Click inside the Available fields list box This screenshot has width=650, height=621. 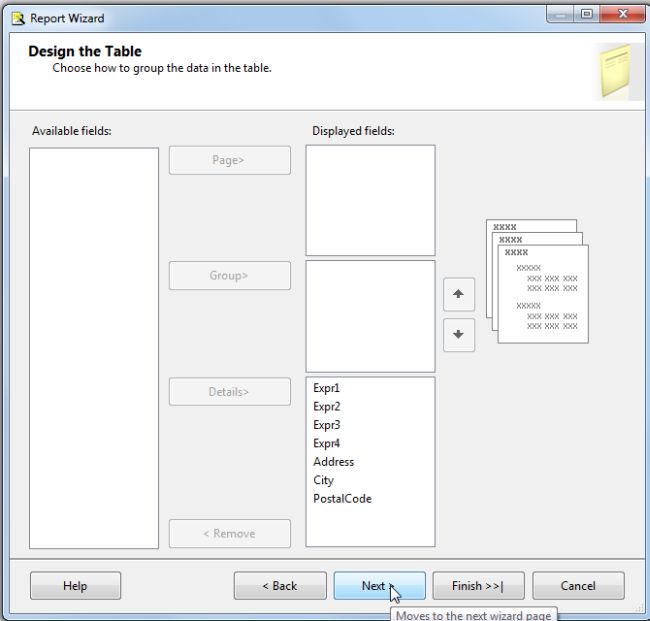coord(94,348)
